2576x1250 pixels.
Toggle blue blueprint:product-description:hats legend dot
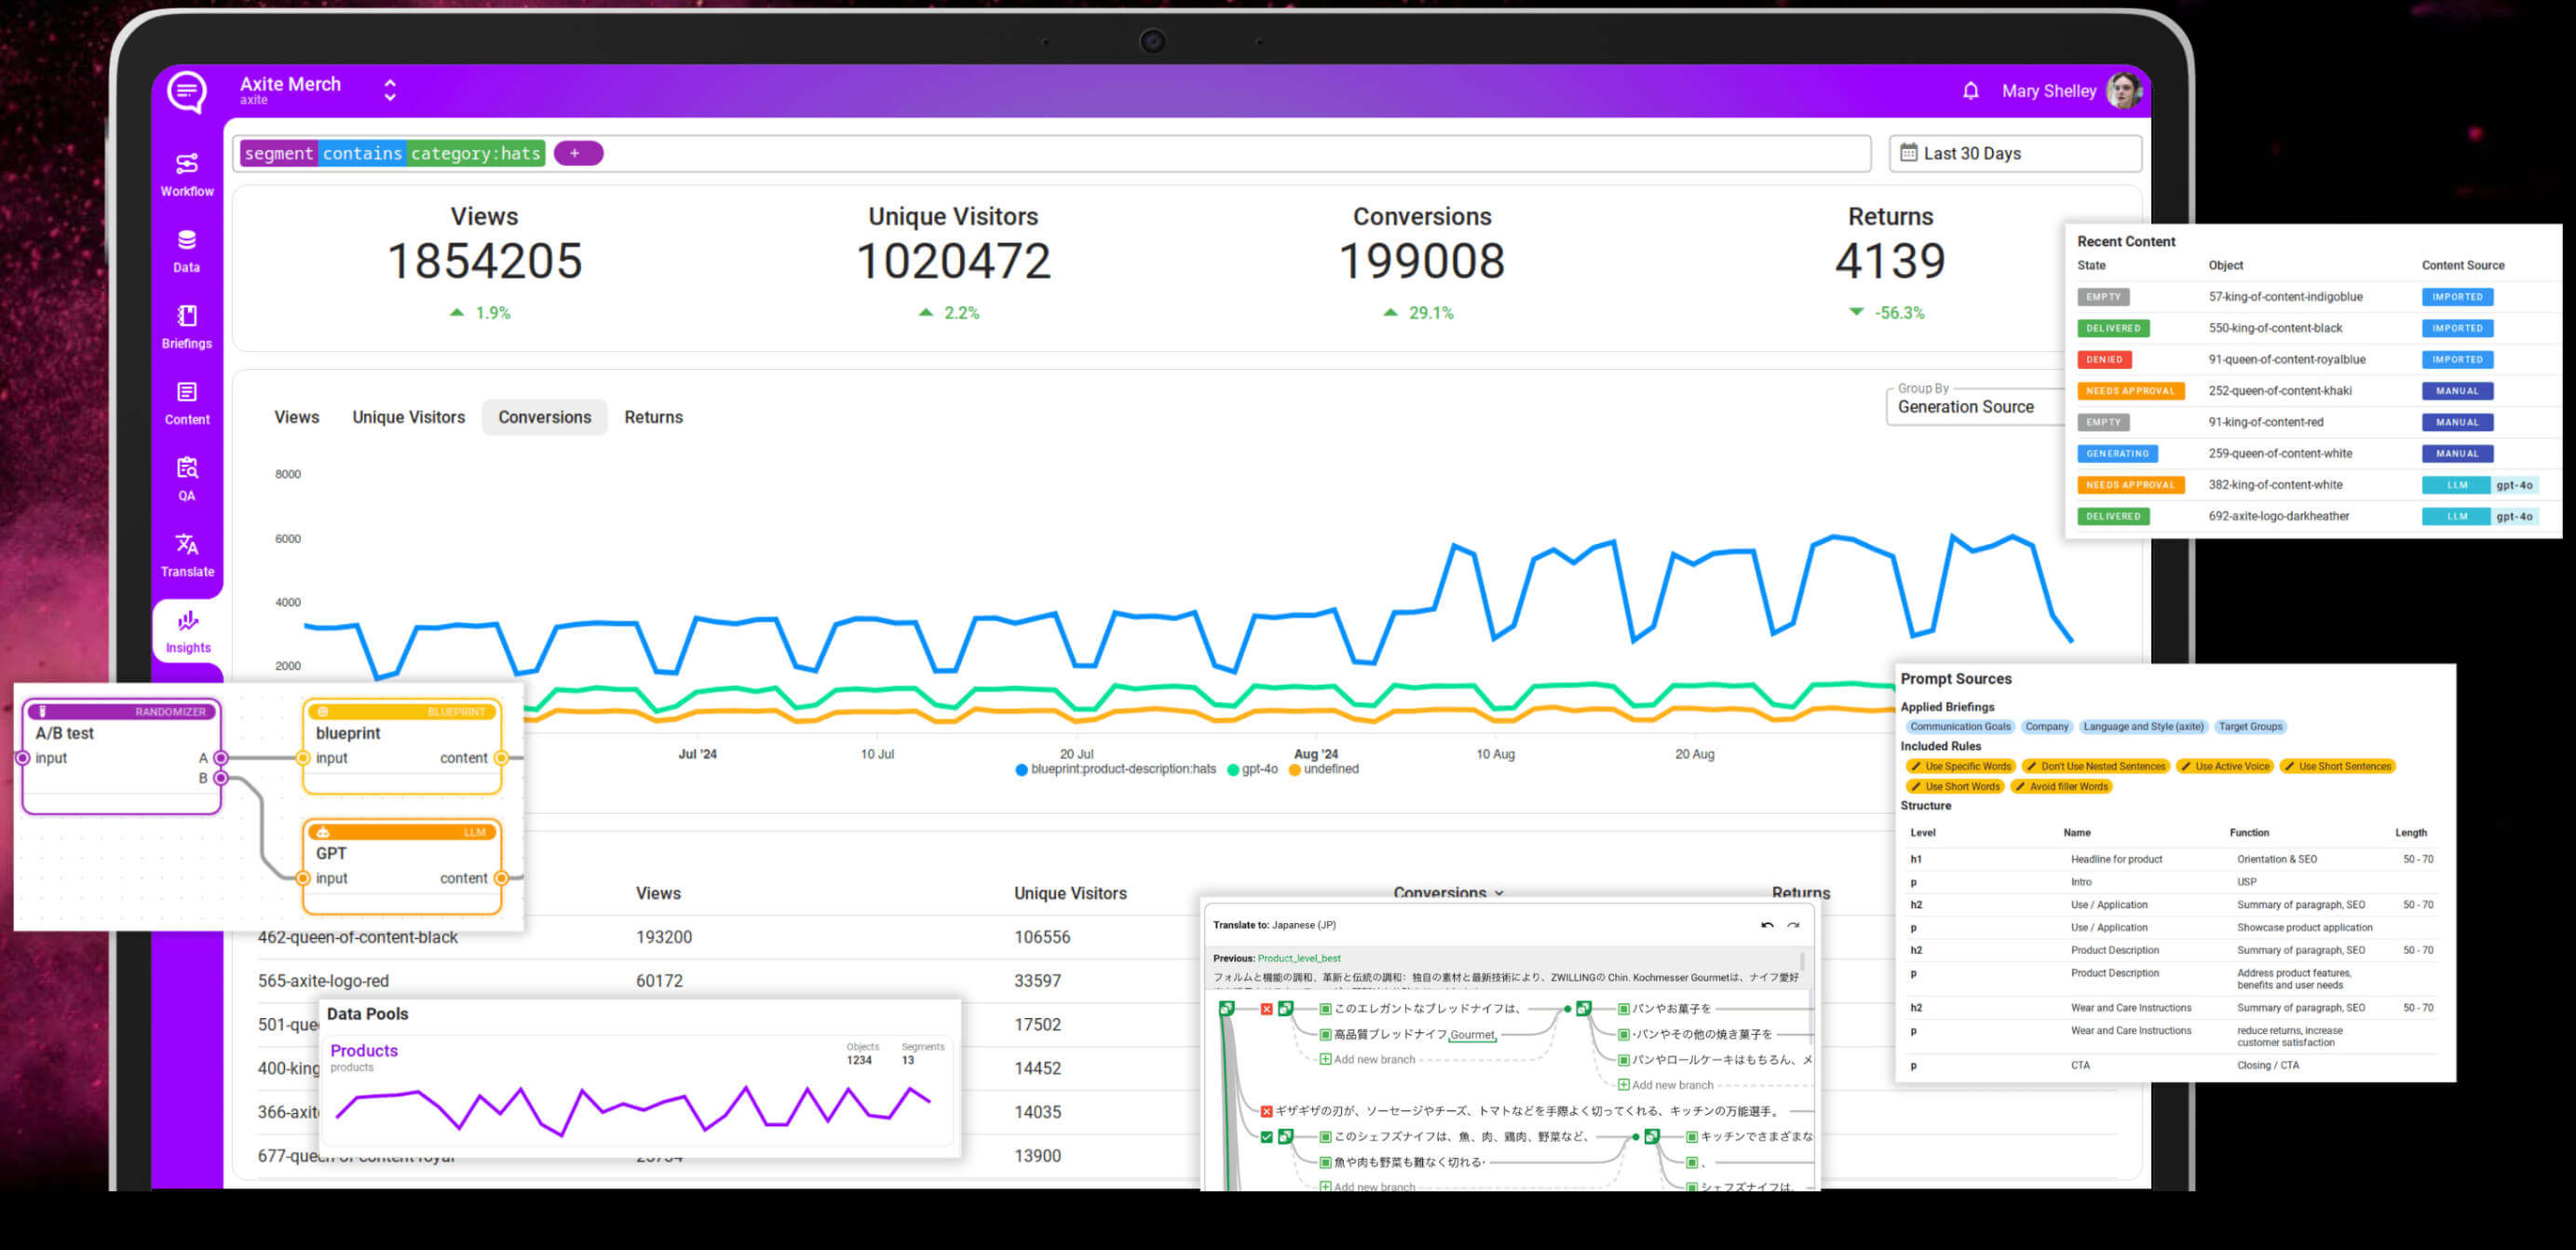1021,770
